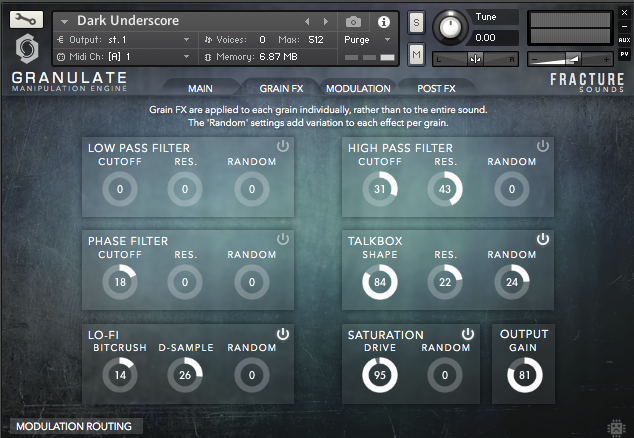Take a snapshot with the camera icon
The width and height of the screenshot is (634, 438).
click(353, 21)
